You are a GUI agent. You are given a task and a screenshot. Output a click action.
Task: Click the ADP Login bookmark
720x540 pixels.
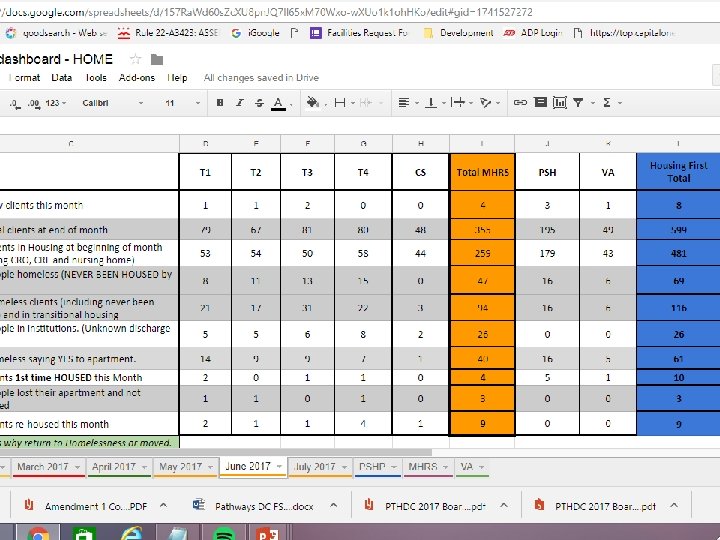click(533, 33)
